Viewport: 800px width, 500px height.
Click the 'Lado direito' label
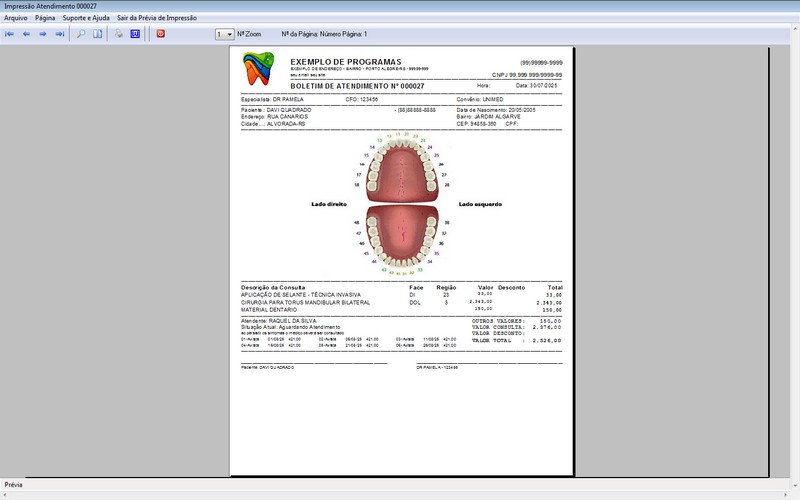[328, 204]
